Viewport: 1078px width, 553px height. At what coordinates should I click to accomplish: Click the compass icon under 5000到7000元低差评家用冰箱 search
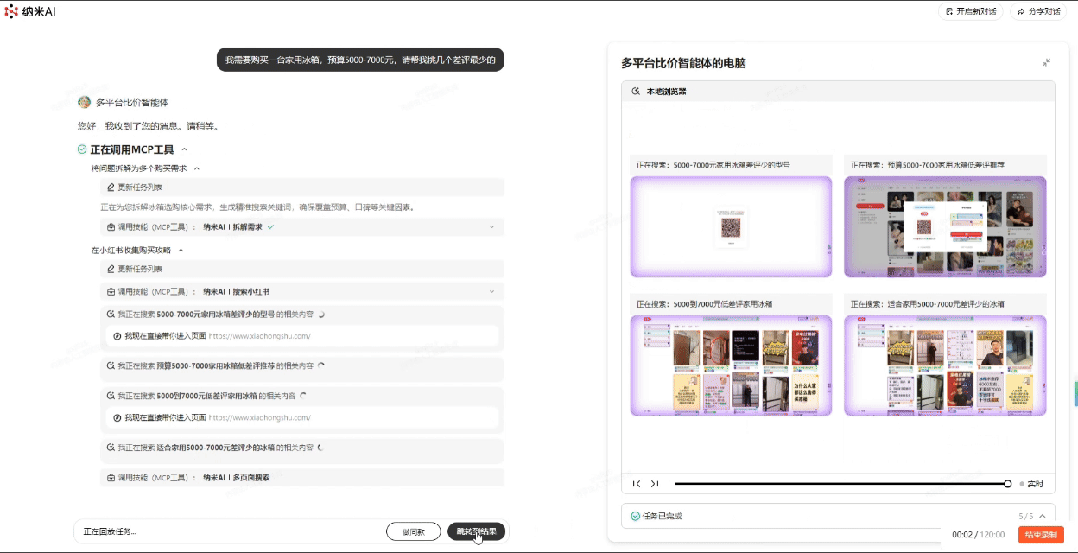(118, 418)
